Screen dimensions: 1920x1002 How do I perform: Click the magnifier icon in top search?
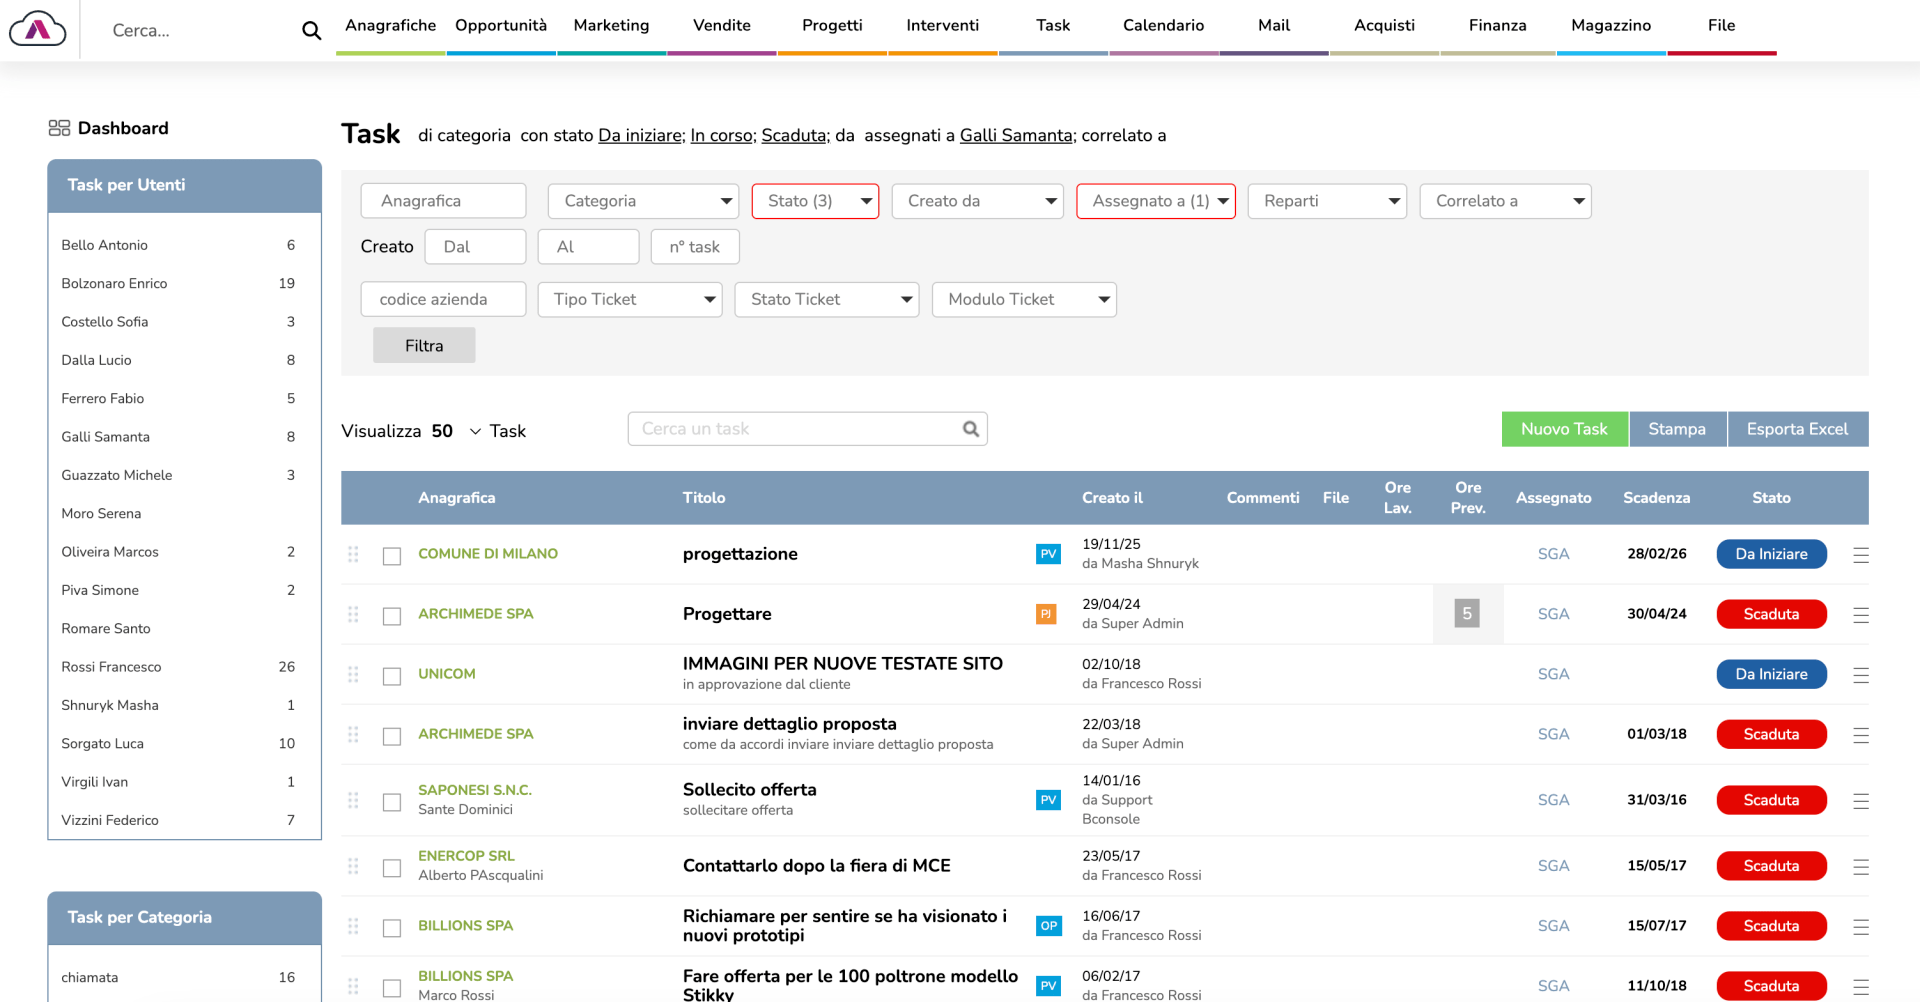click(x=311, y=31)
